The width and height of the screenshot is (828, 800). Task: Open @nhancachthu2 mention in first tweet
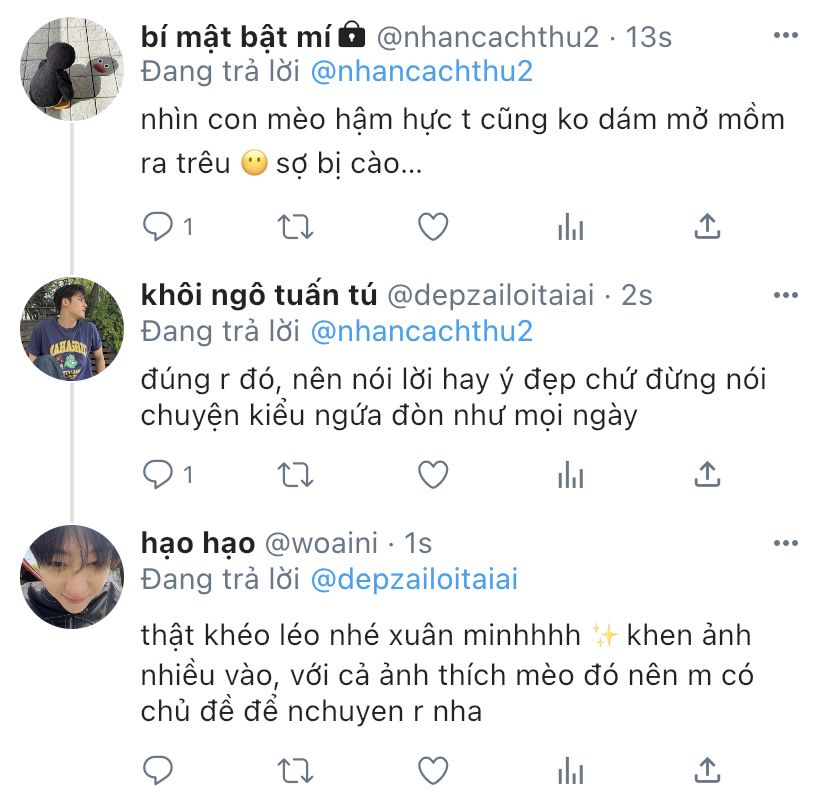(421, 71)
